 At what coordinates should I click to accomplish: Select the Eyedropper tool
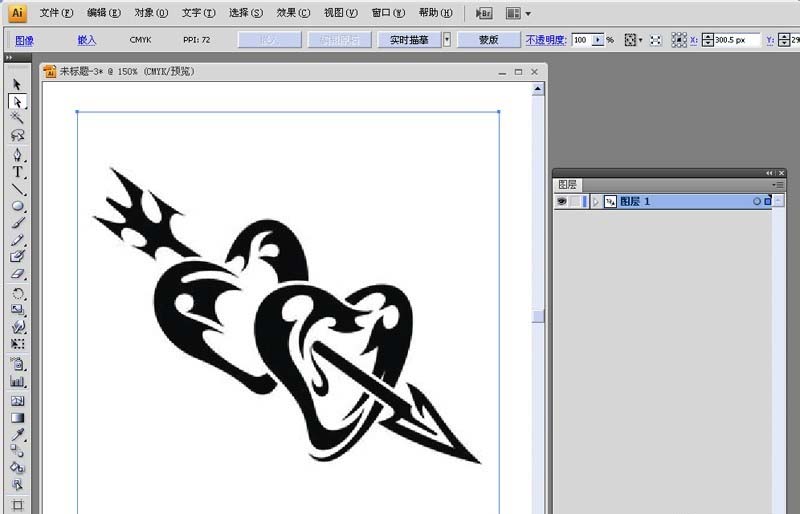(x=17, y=434)
